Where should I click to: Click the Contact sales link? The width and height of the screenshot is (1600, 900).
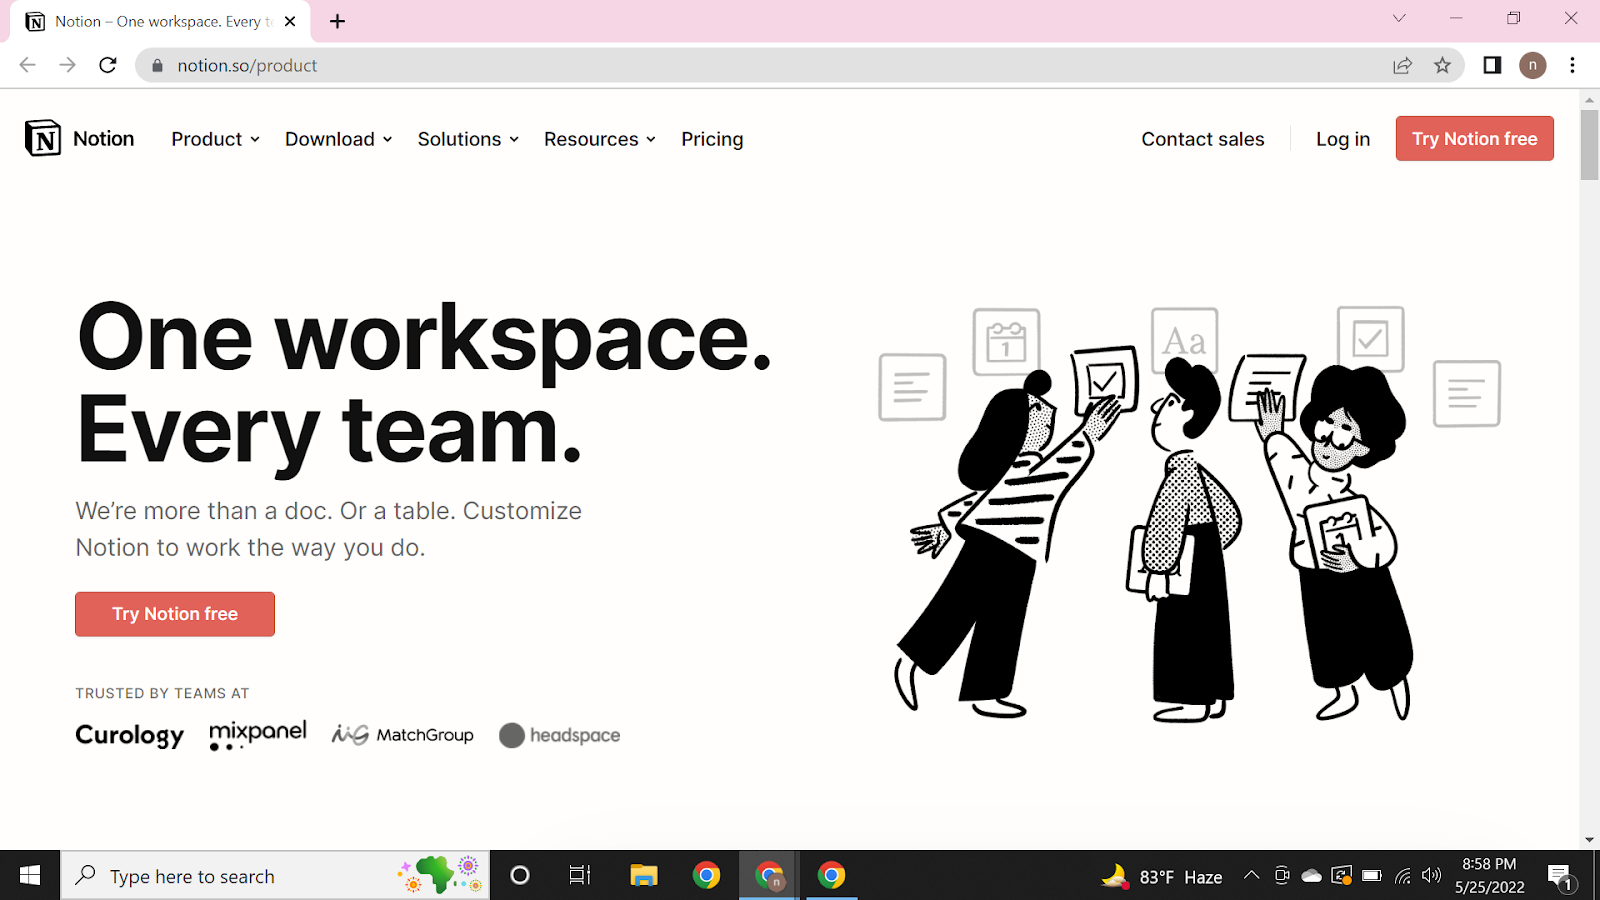[1203, 139]
